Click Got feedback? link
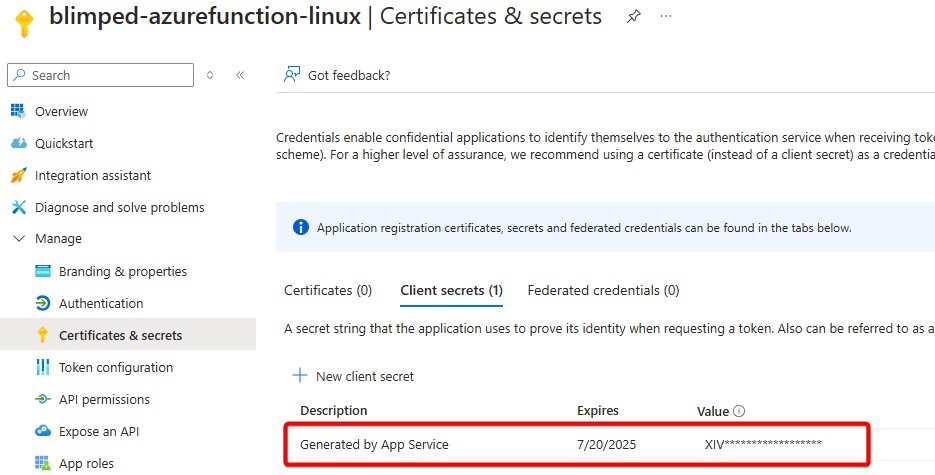Screen dimensions: 935x475 tap(349, 76)
